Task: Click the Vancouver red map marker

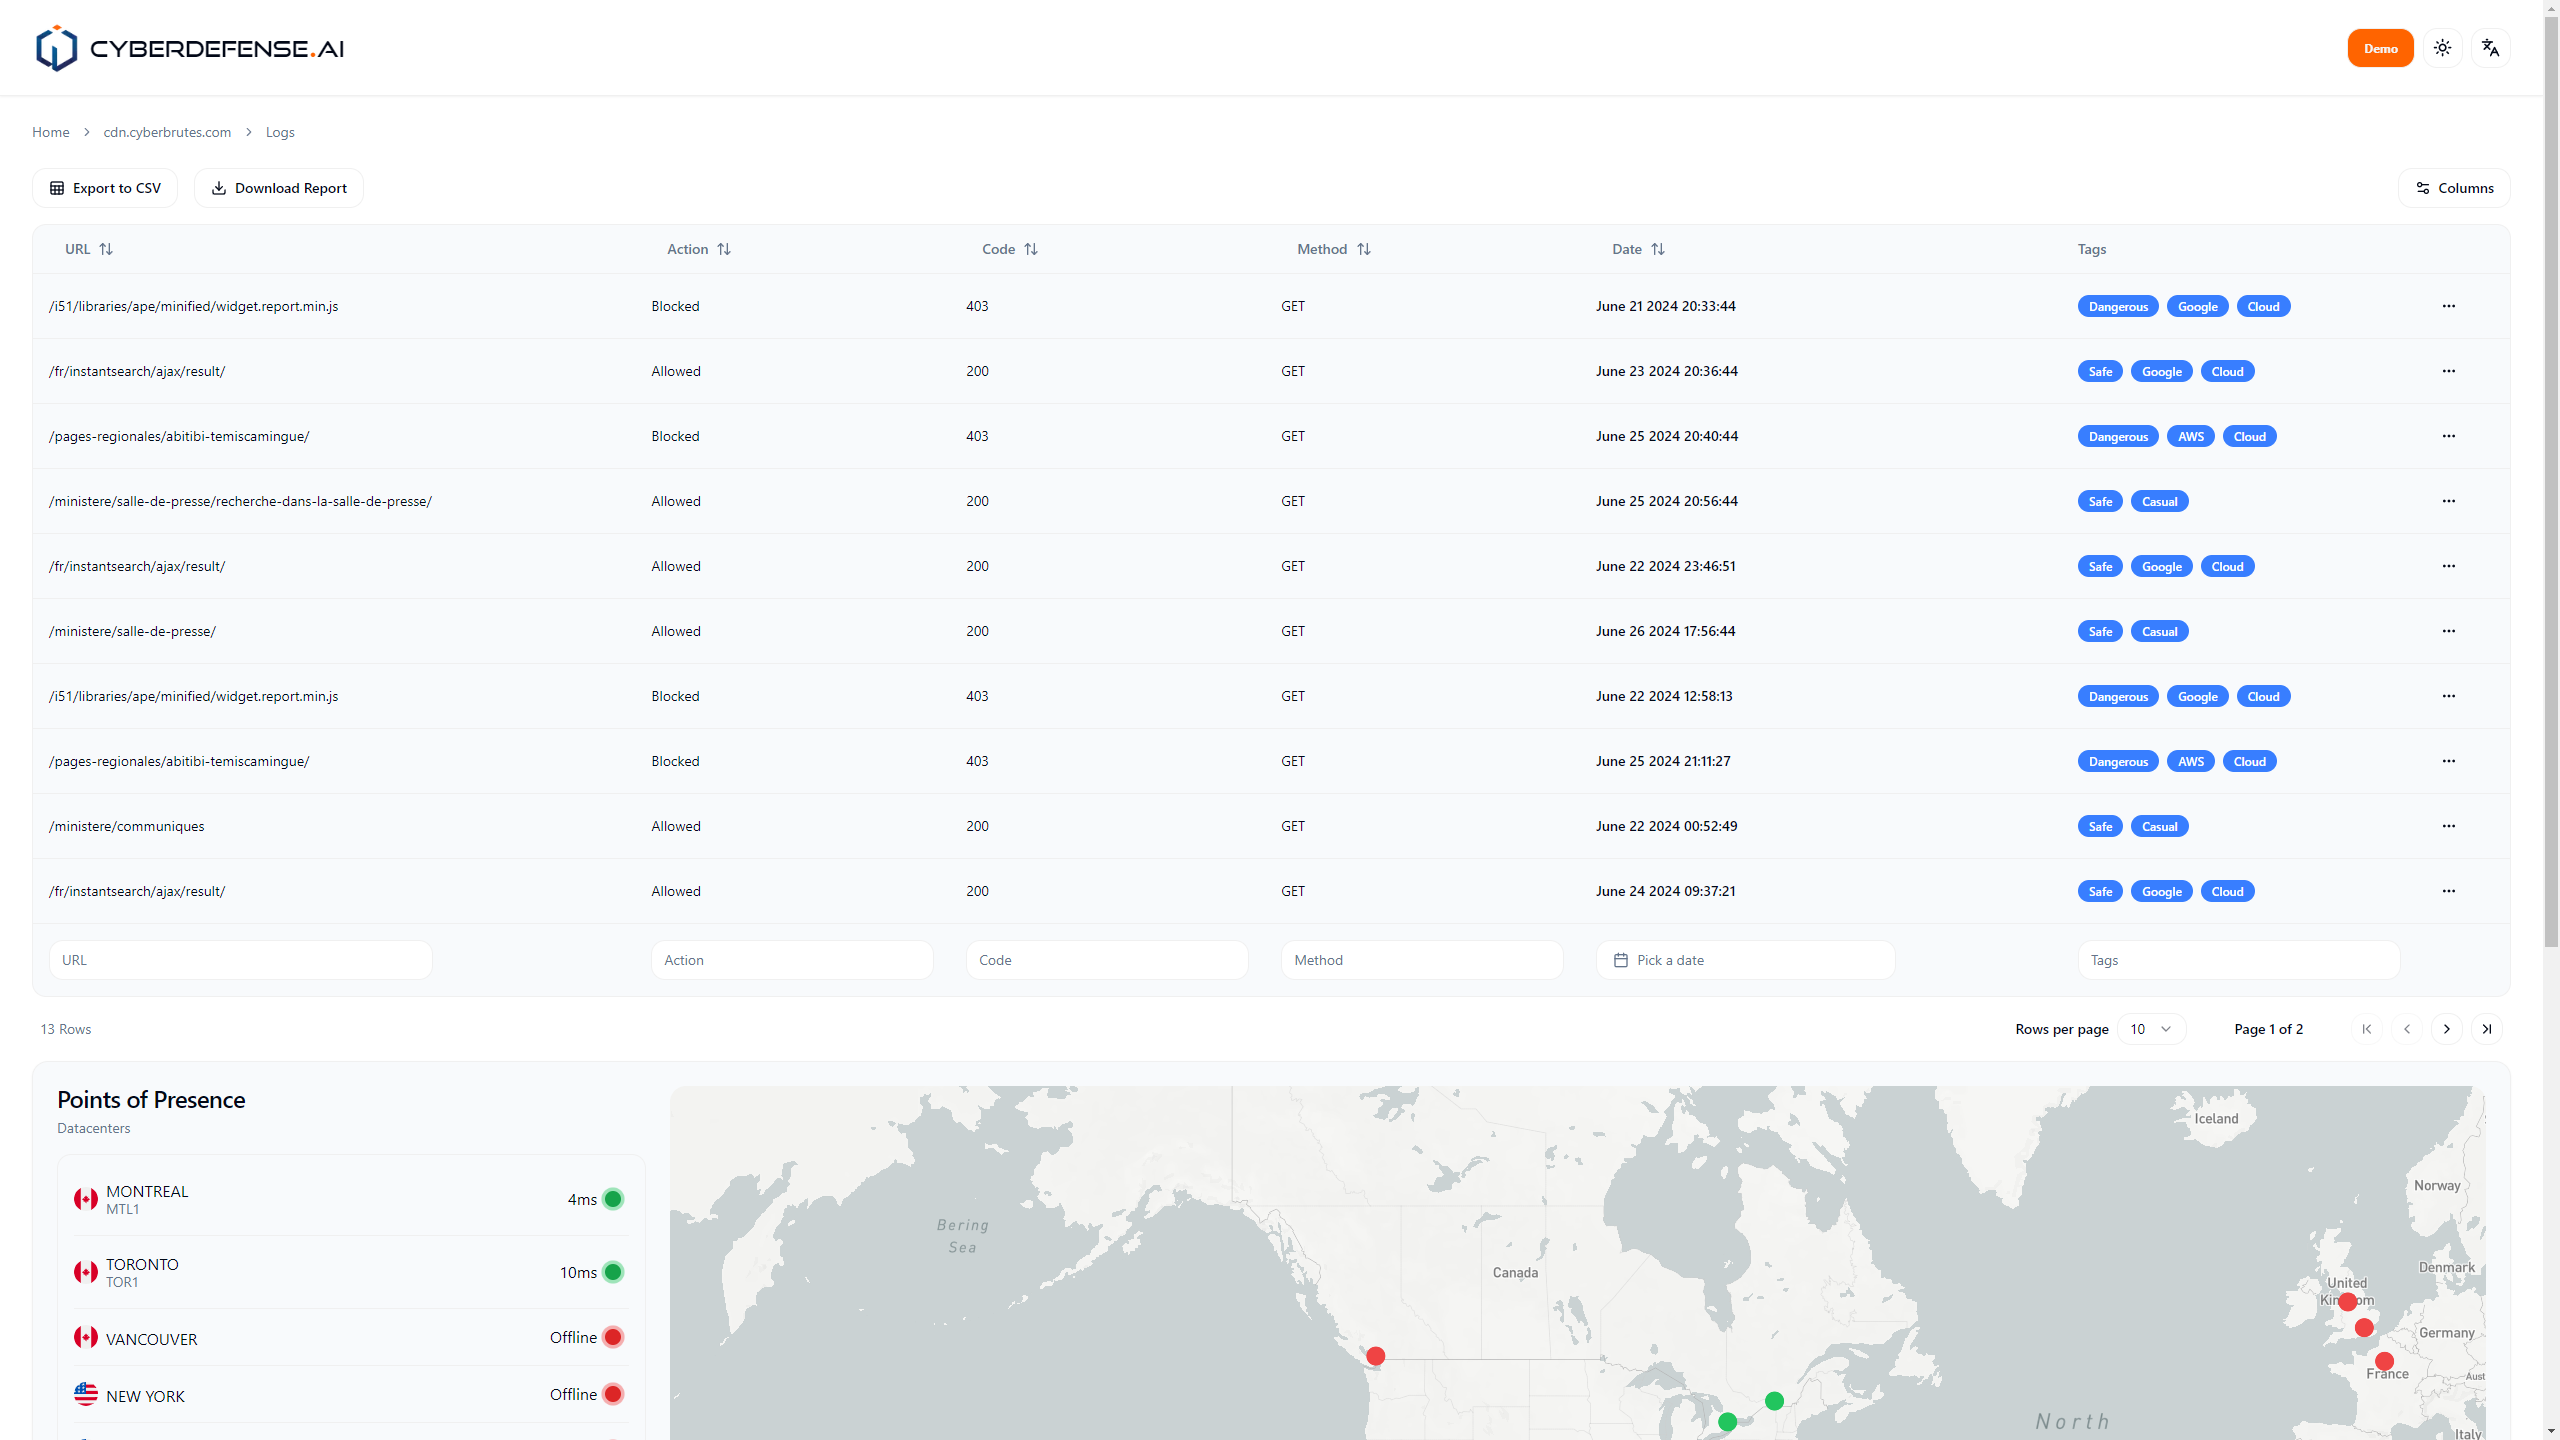Action: 1376,1356
